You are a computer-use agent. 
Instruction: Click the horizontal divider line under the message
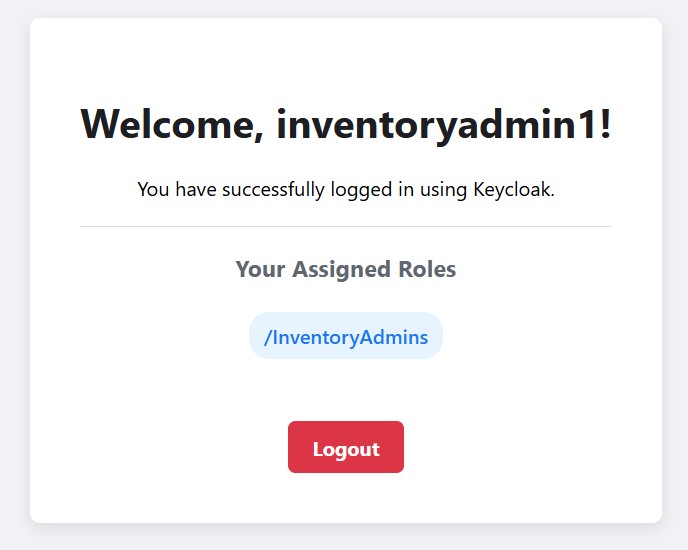[345, 227]
